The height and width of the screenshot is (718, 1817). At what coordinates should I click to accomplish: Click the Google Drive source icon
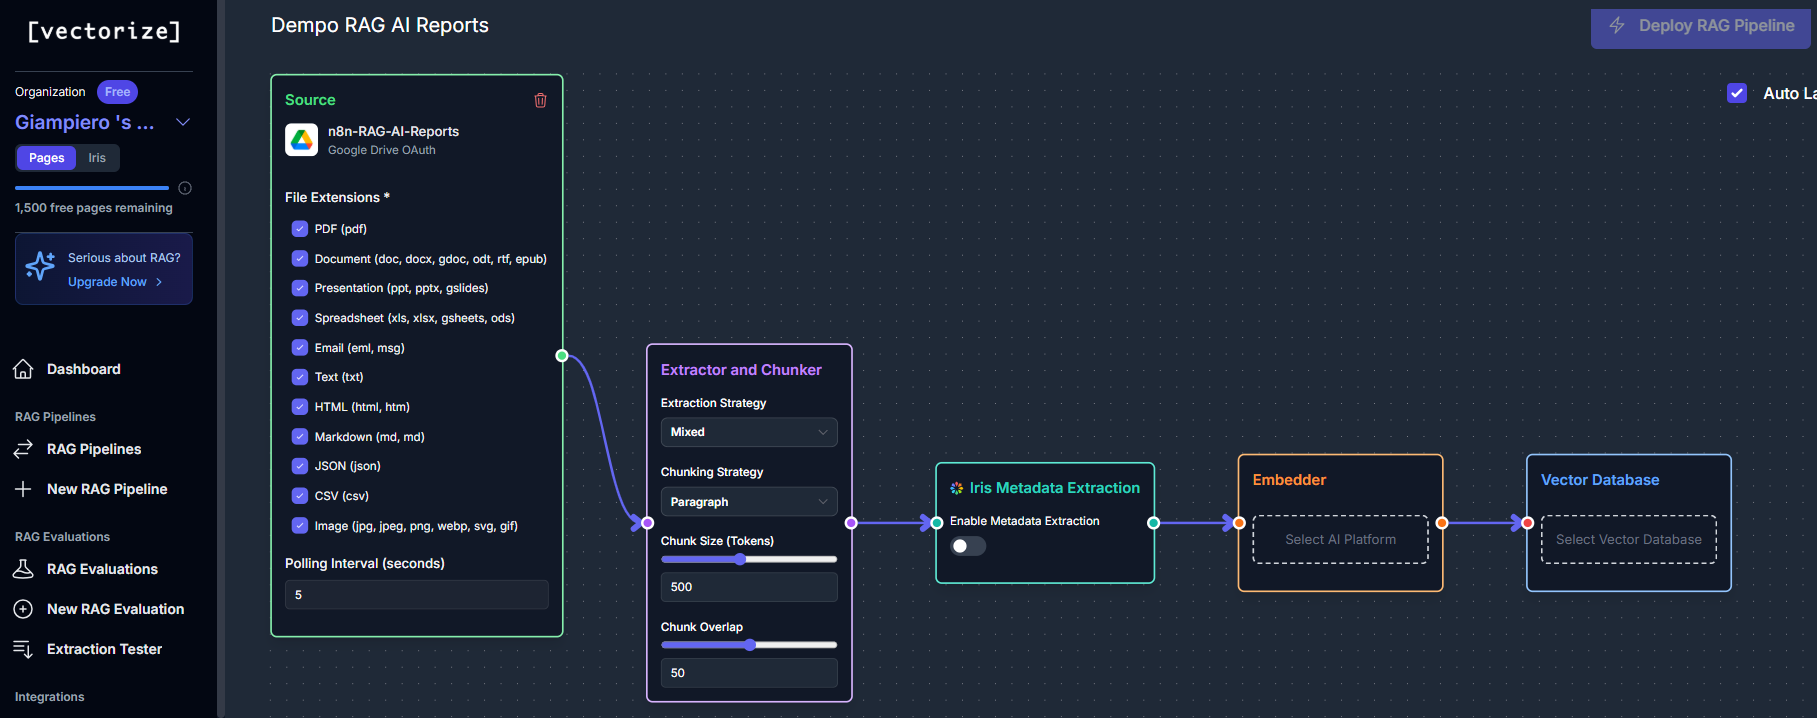tap(302, 140)
